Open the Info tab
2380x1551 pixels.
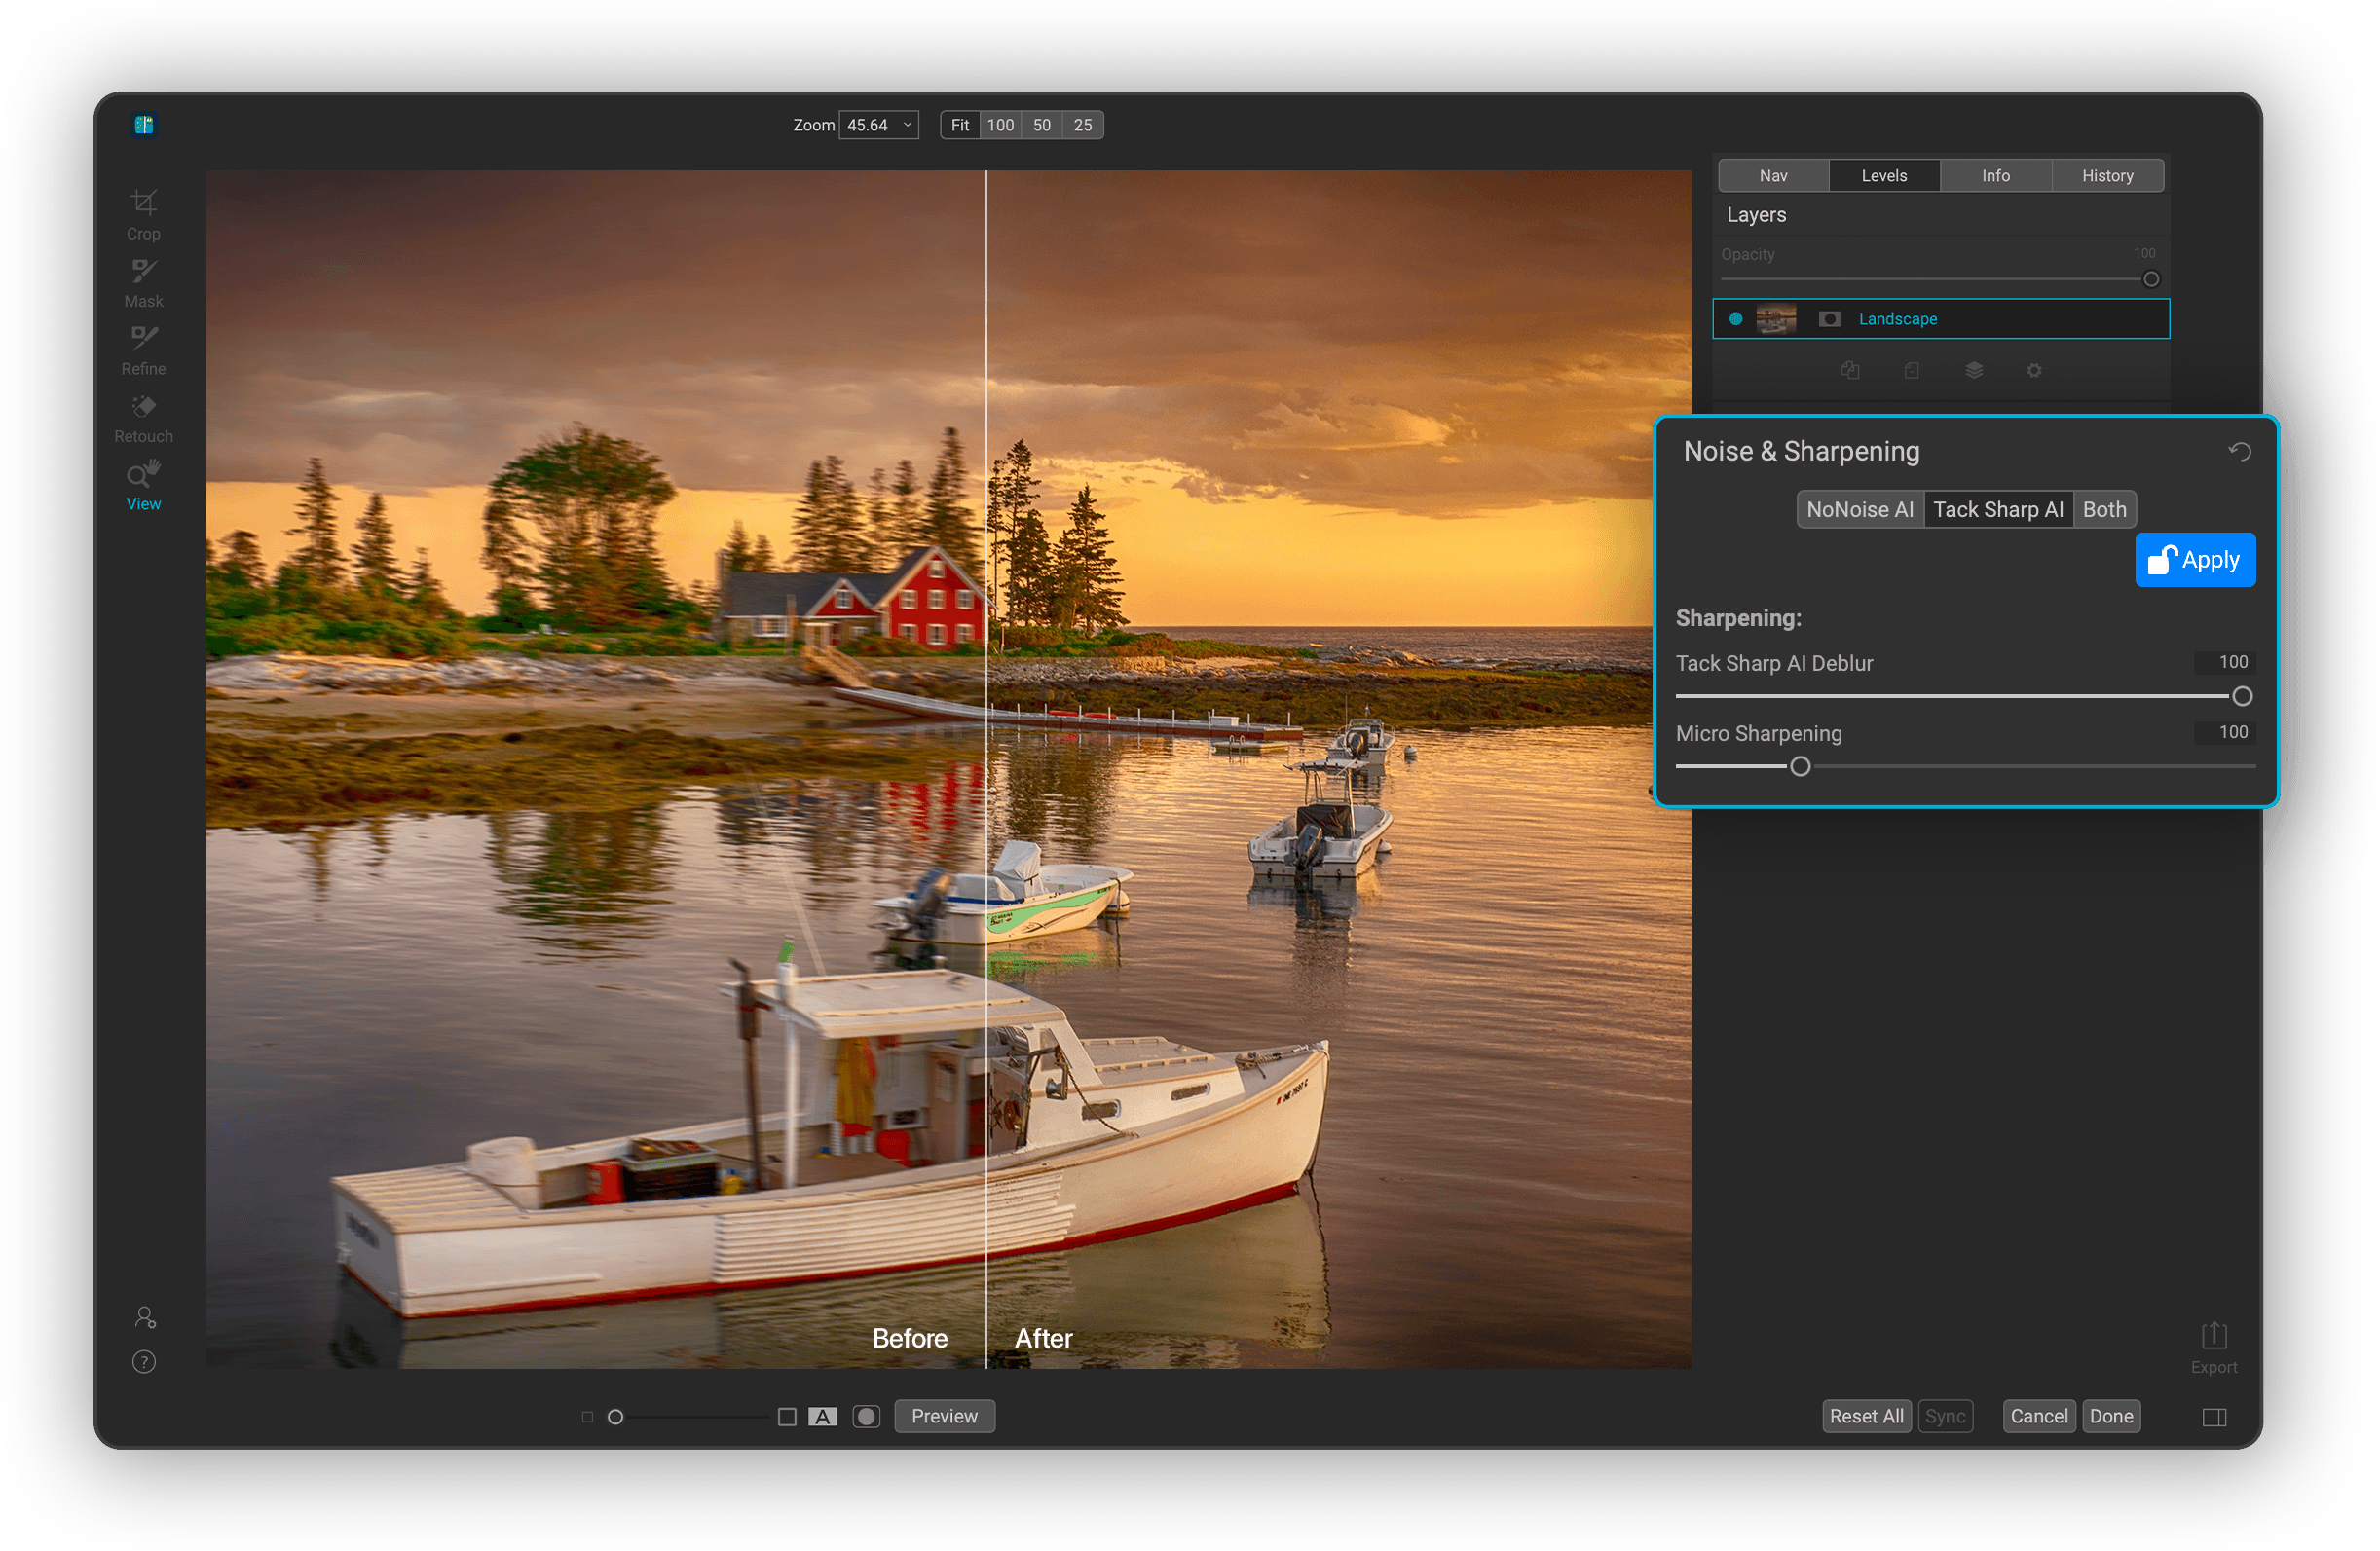tap(1996, 175)
